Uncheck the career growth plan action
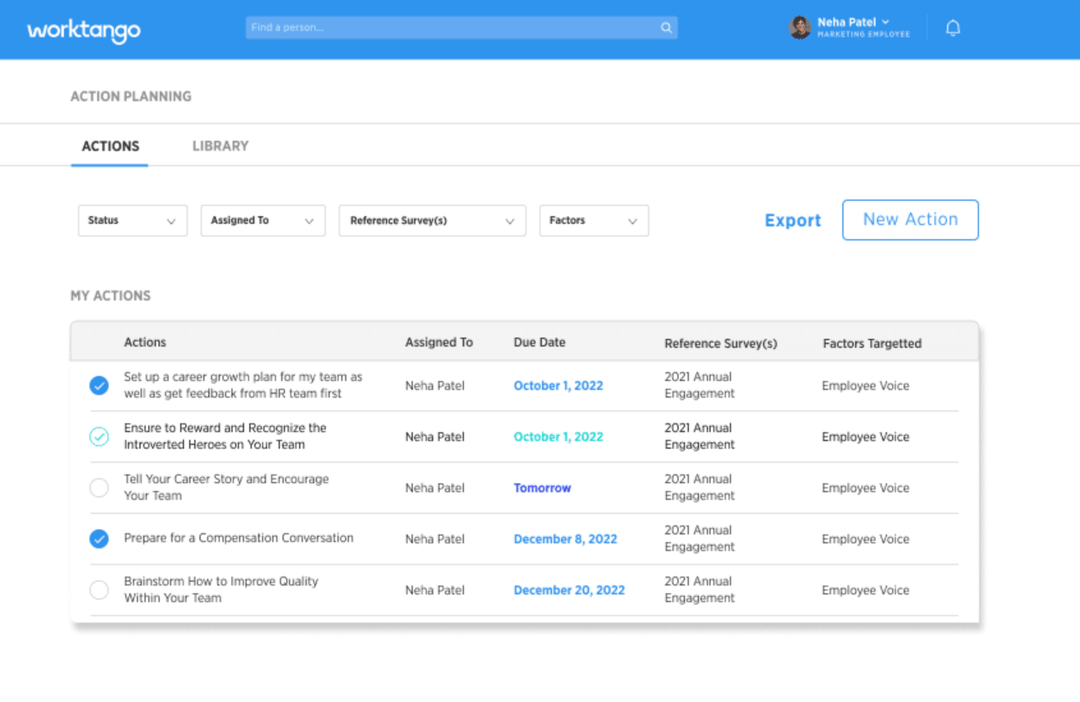The image size is (1080, 702). (99, 385)
